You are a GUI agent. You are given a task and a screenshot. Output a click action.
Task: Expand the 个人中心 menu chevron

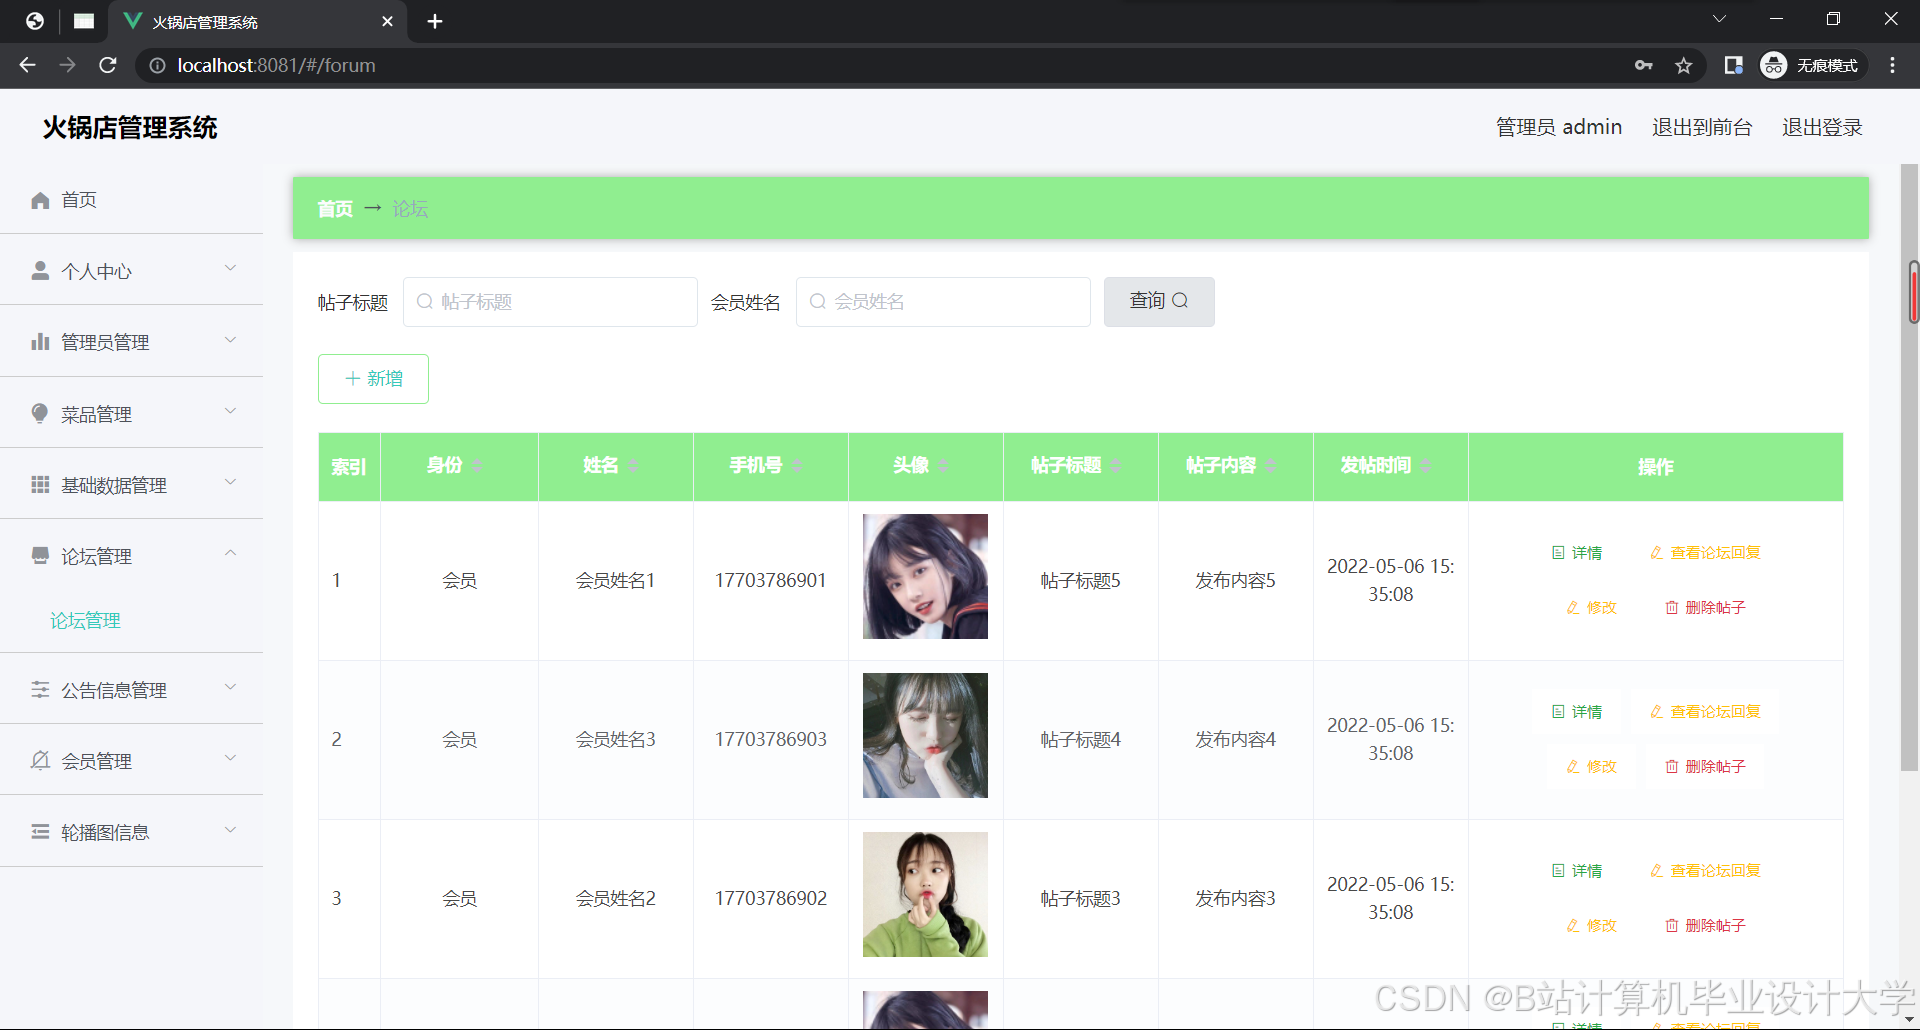[231, 268]
